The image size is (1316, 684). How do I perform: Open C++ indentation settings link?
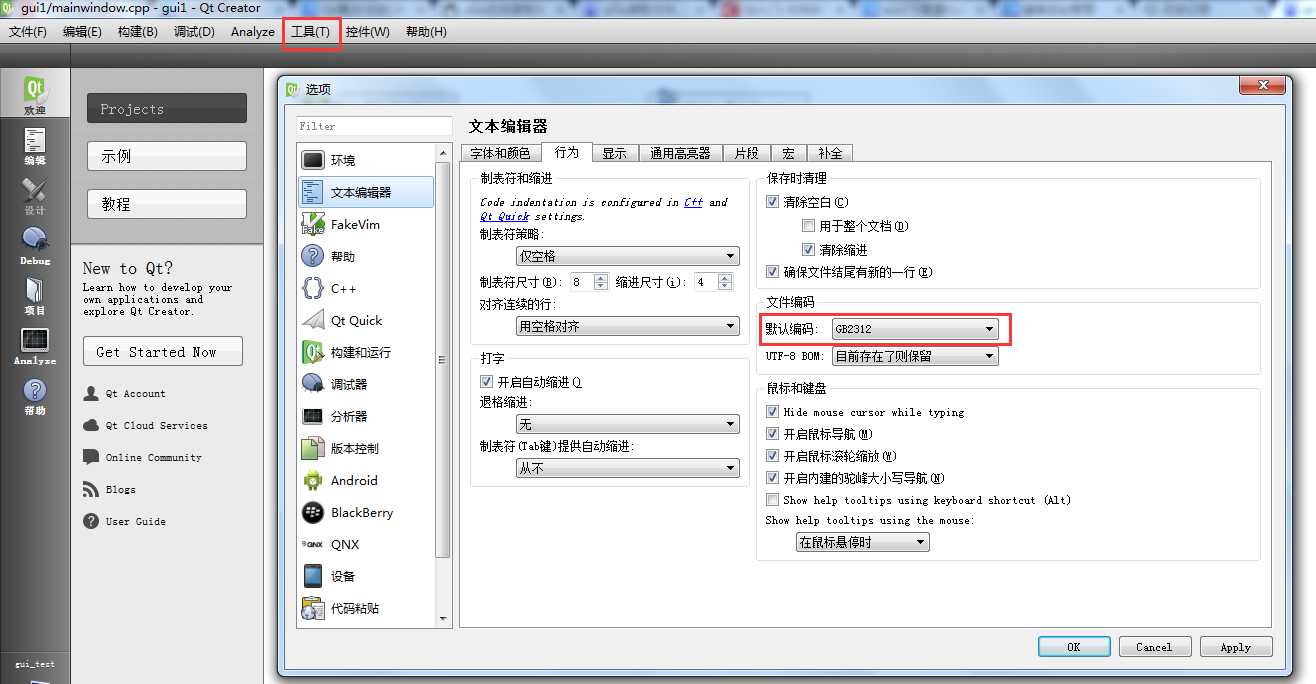[x=694, y=202]
